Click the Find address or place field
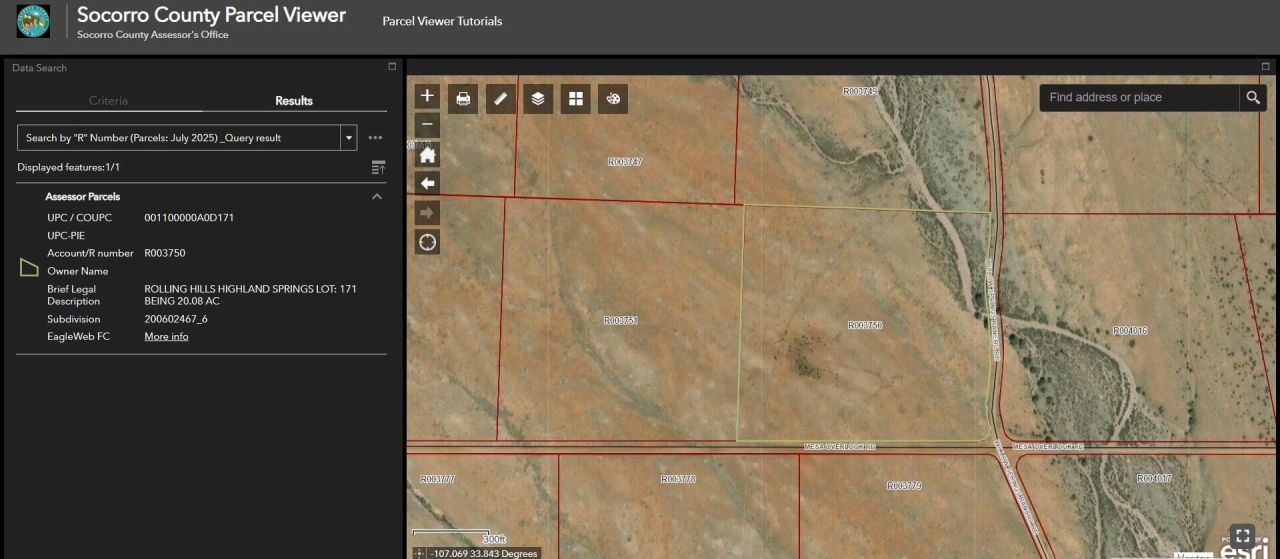1280x559 pixels. coord(1138,97)
